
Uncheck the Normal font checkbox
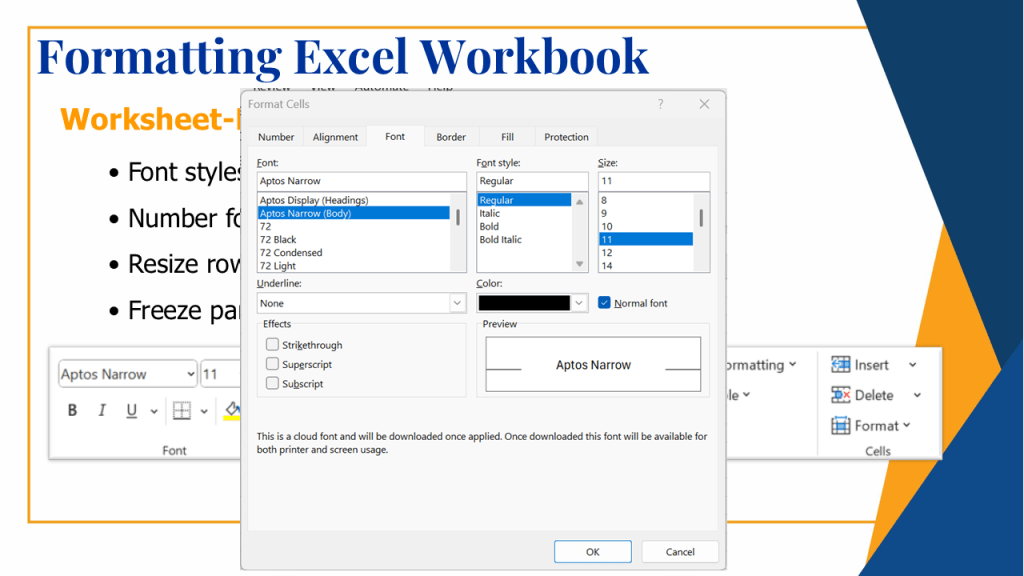click(x=604, y=303)
